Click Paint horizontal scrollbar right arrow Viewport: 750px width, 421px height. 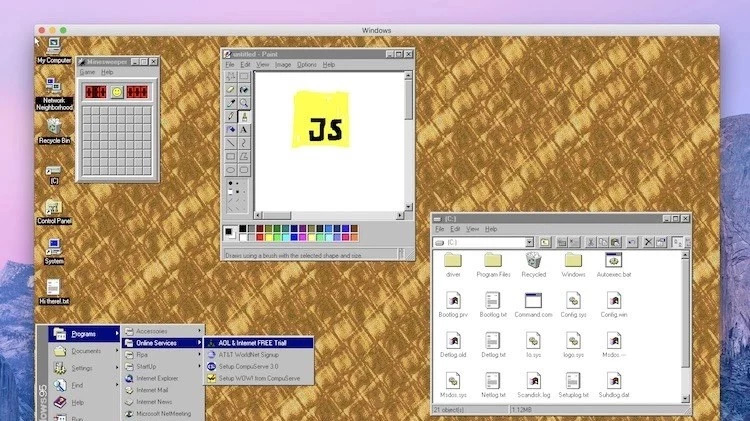click(x=400, y=216)
